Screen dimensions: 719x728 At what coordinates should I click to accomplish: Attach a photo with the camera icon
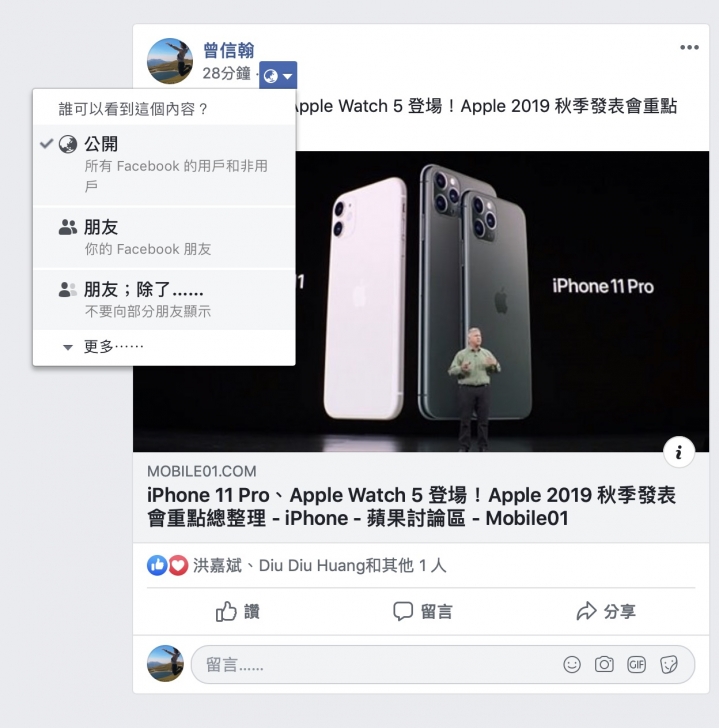(604, 665)
